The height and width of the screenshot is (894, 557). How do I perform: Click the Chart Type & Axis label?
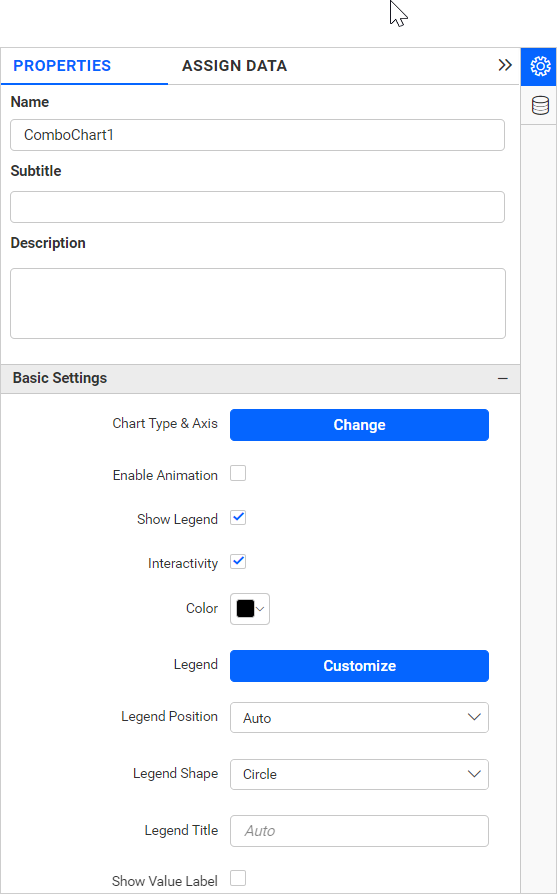point(165,424)
